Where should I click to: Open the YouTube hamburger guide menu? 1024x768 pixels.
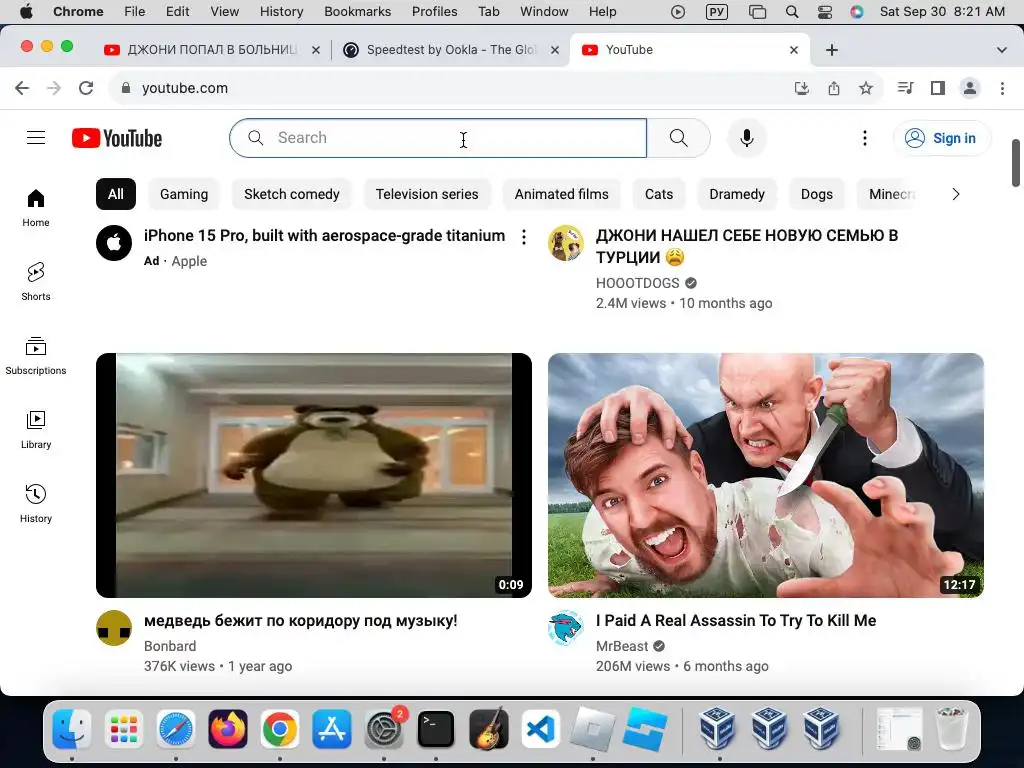pos(36,138)
